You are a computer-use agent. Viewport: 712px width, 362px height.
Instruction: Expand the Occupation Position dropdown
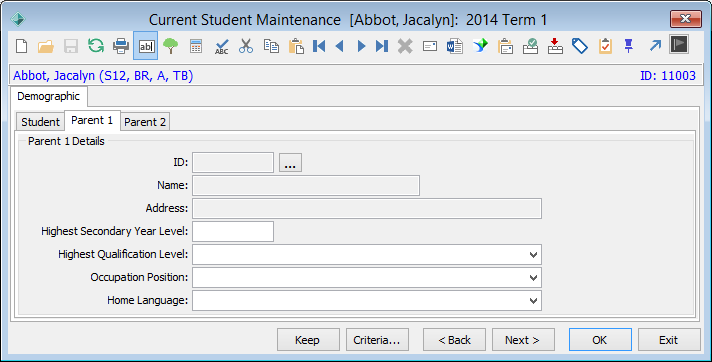click(x=534, y=278)
